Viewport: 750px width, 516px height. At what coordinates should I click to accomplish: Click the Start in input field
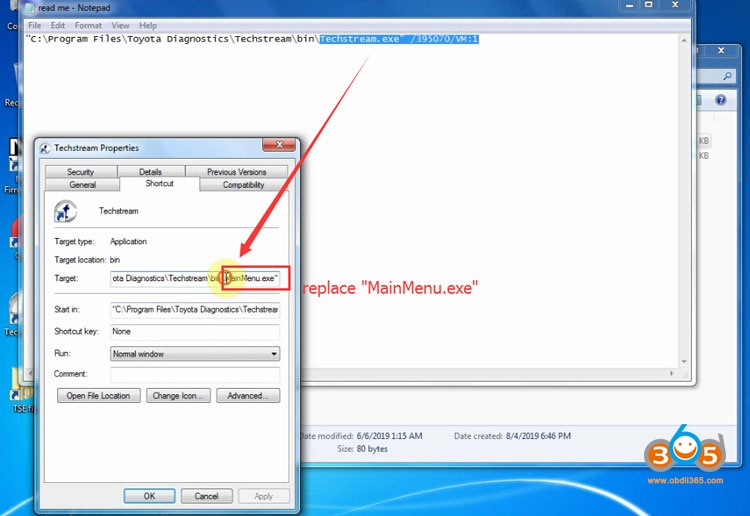(195, 309)
